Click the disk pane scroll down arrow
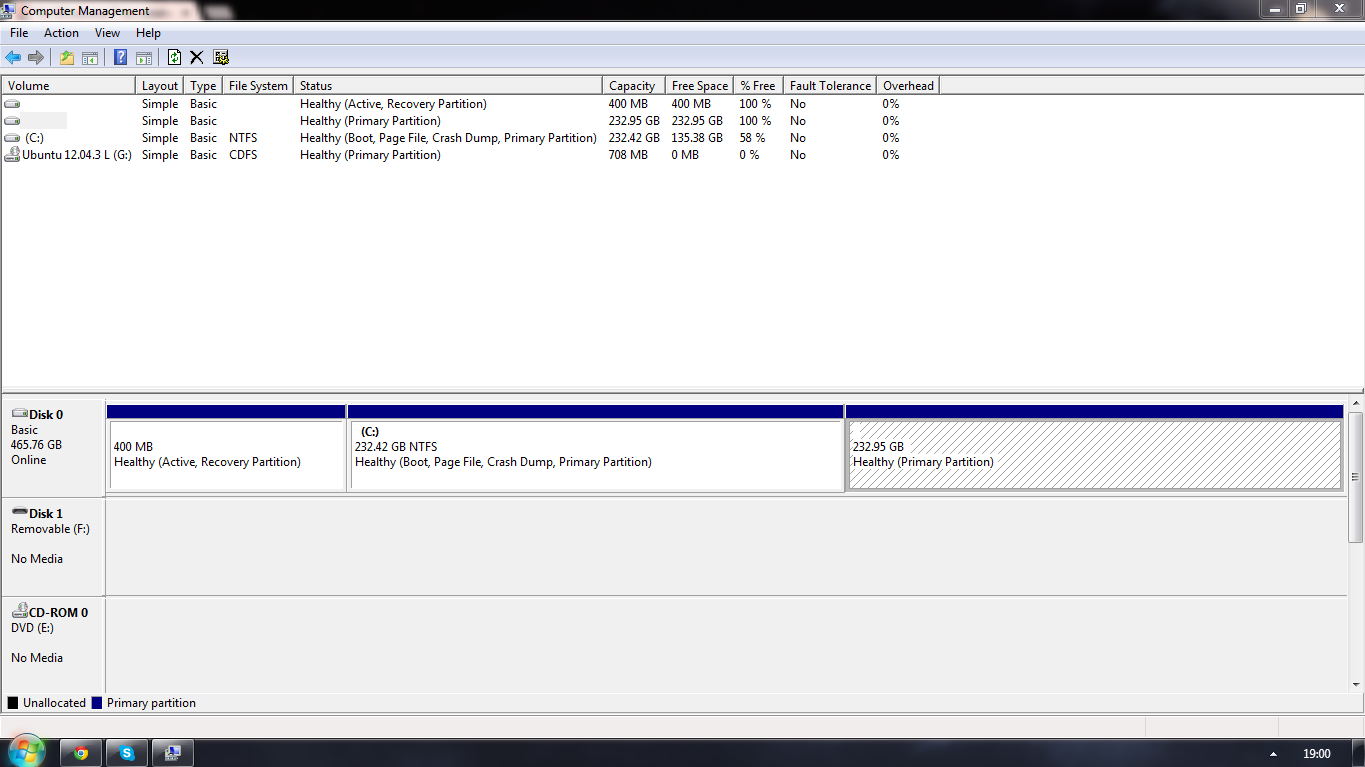The image size is (1365, 767). [1356, 684]
